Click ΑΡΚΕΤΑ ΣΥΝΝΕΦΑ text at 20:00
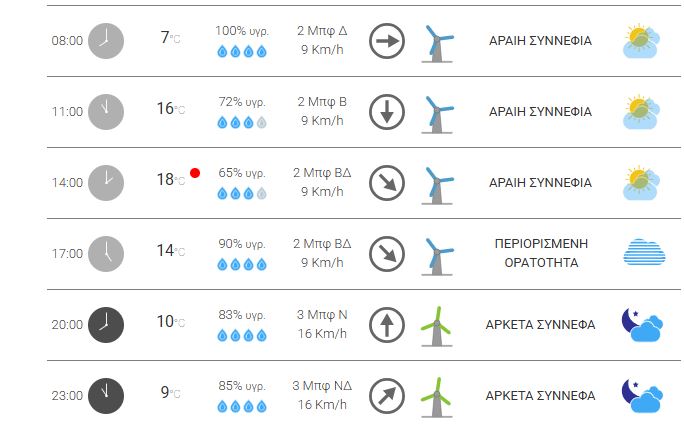 tap(540, 325)
